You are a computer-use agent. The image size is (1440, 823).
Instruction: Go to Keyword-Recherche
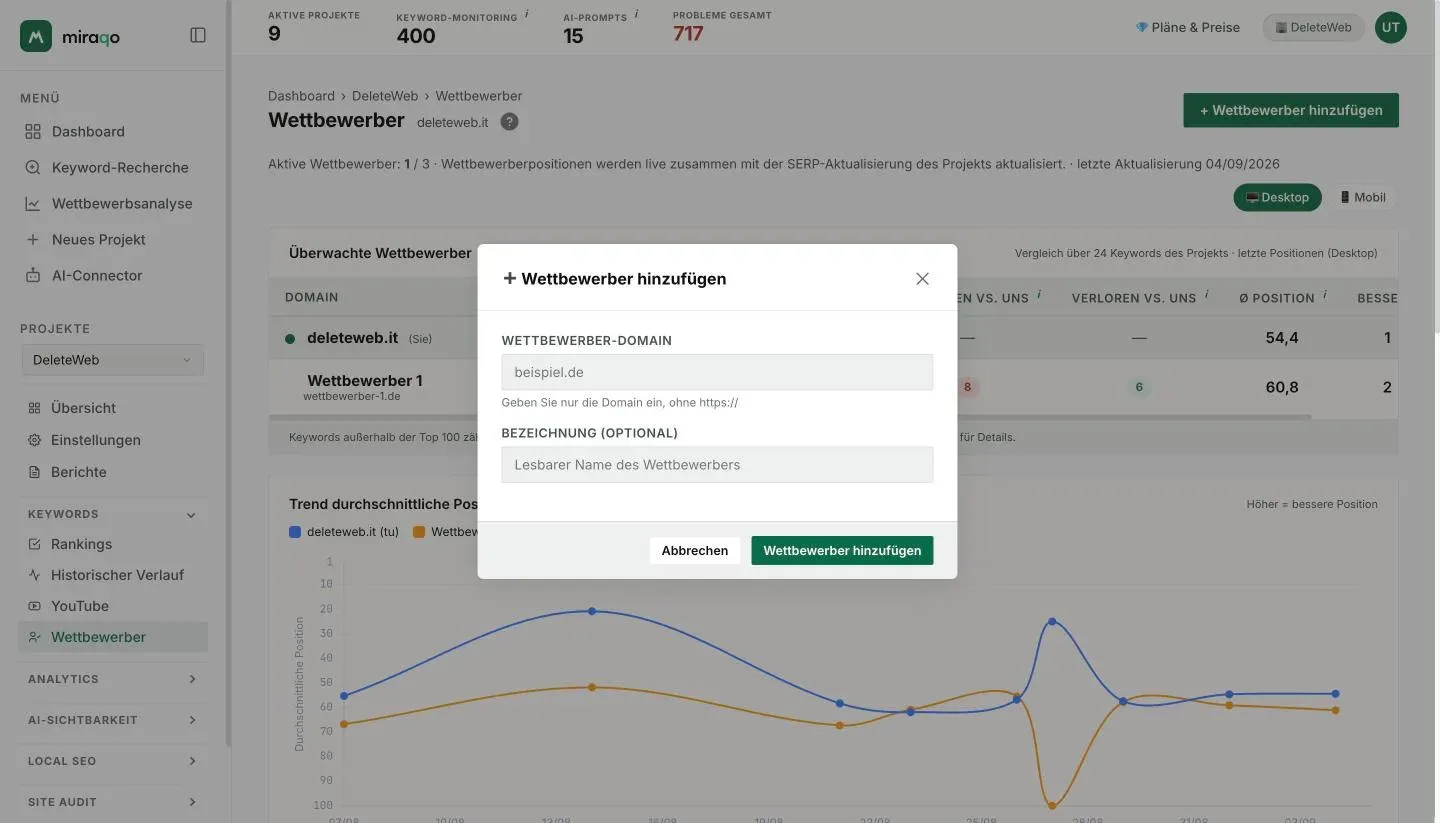[120, 168]
